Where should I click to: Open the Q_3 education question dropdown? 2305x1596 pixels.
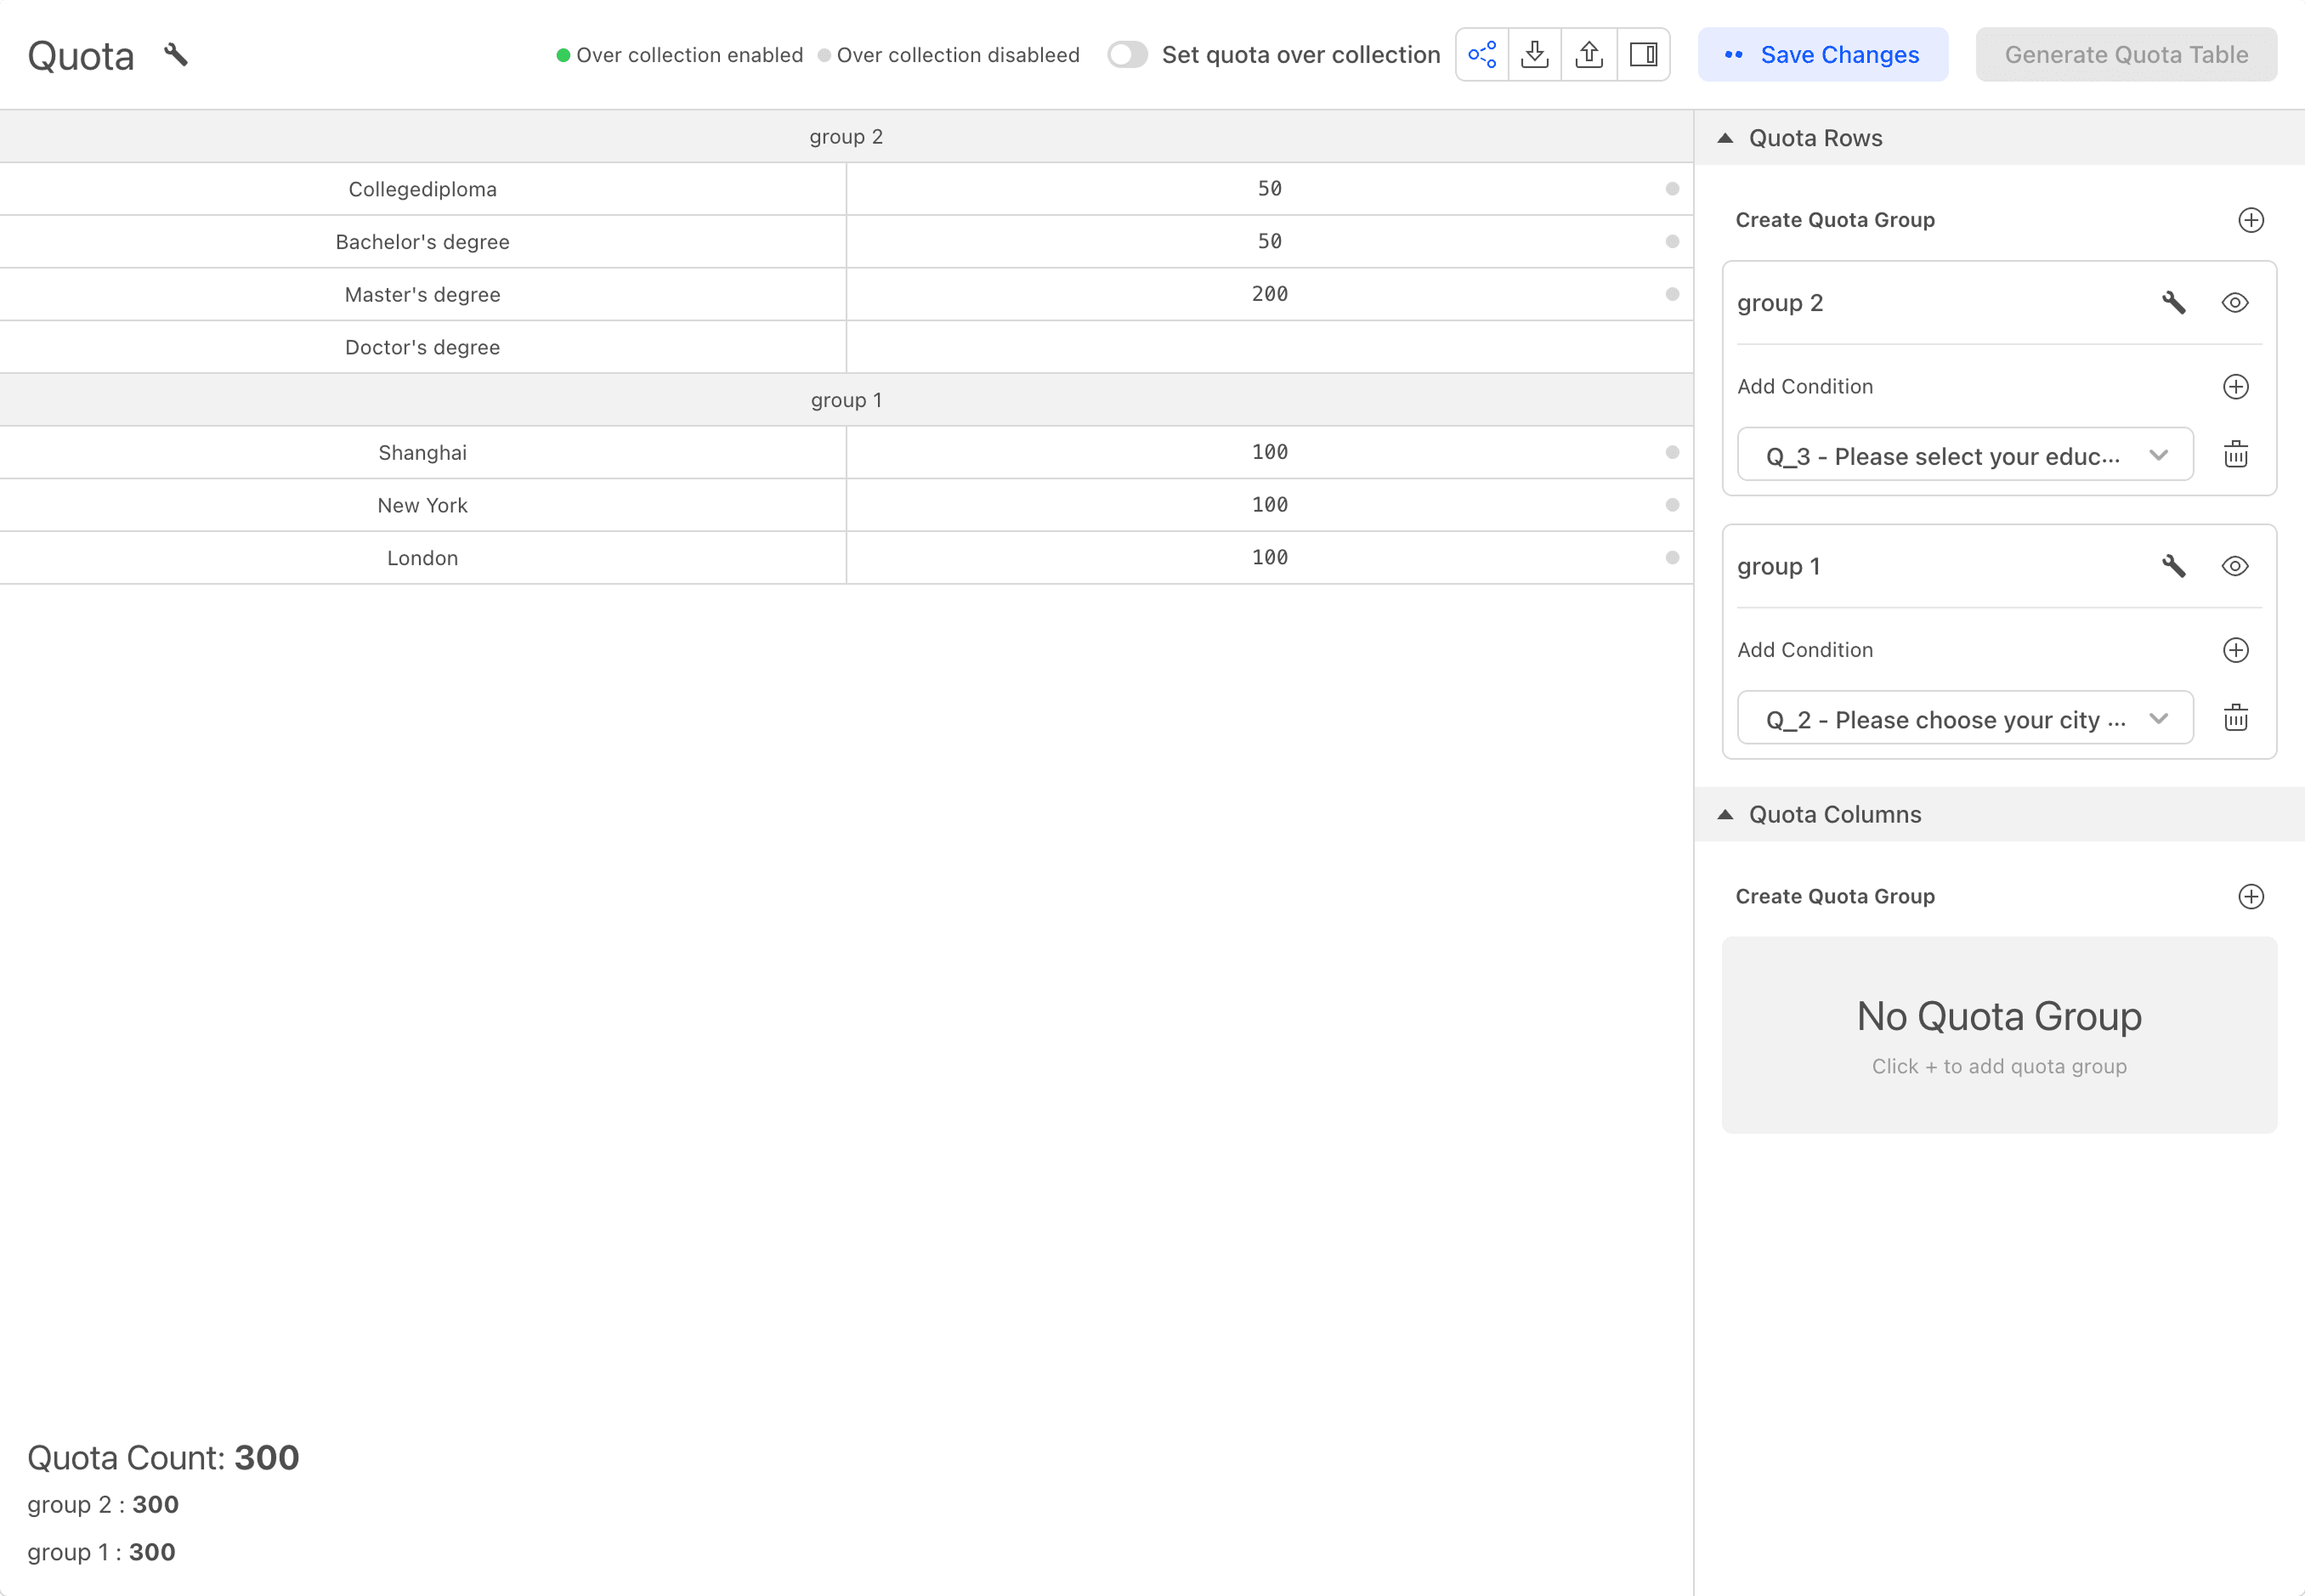point(1964,456)
